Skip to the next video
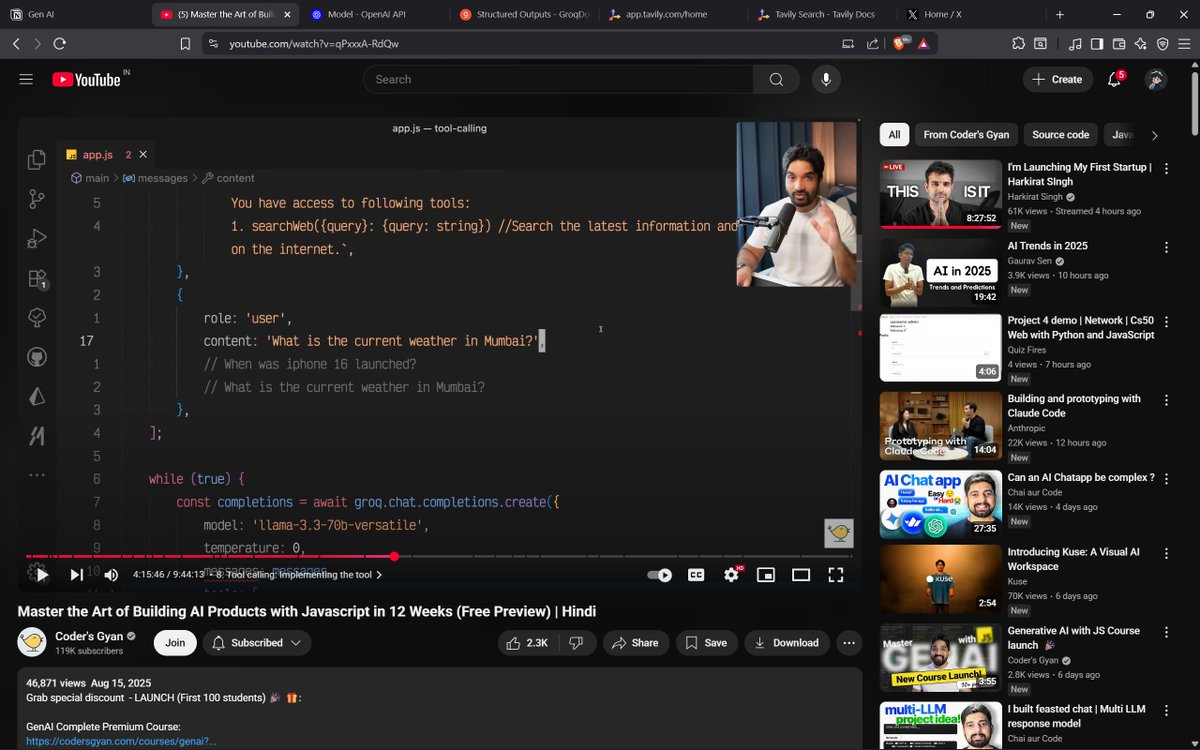The image size is (1200, 750). (76, 574)
